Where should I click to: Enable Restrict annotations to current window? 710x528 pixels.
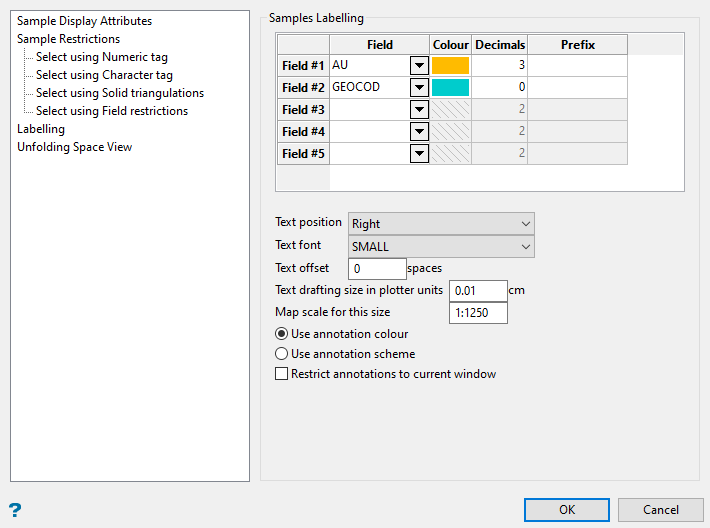click(x=281, y=374)
